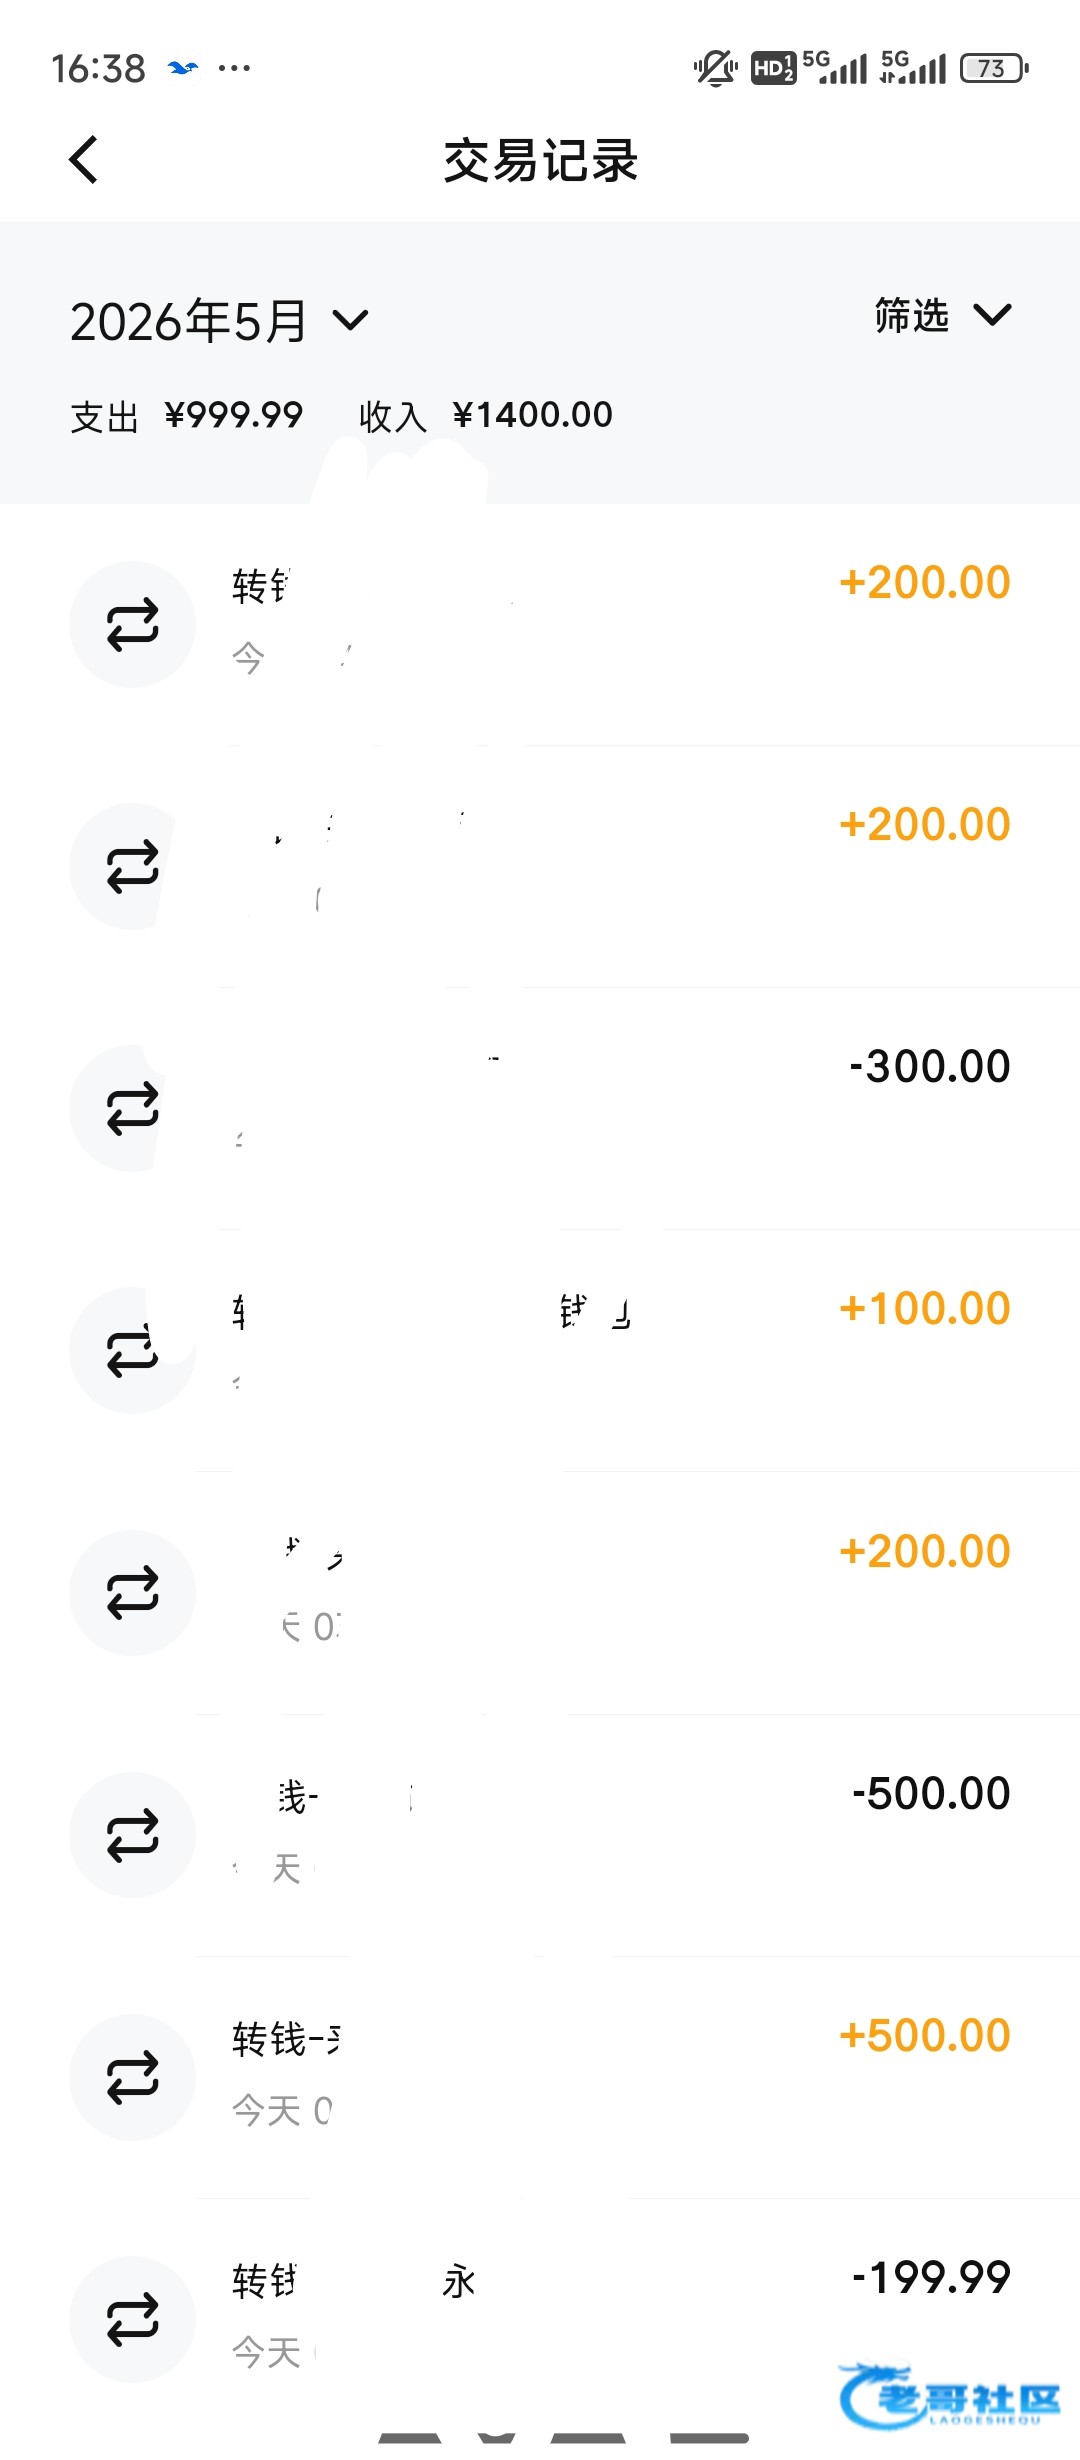Image resolution: width=1080 pixels, height=2460 pixels.
Task: Click transfer icon beside +500.00 record
Action: 132,2077
